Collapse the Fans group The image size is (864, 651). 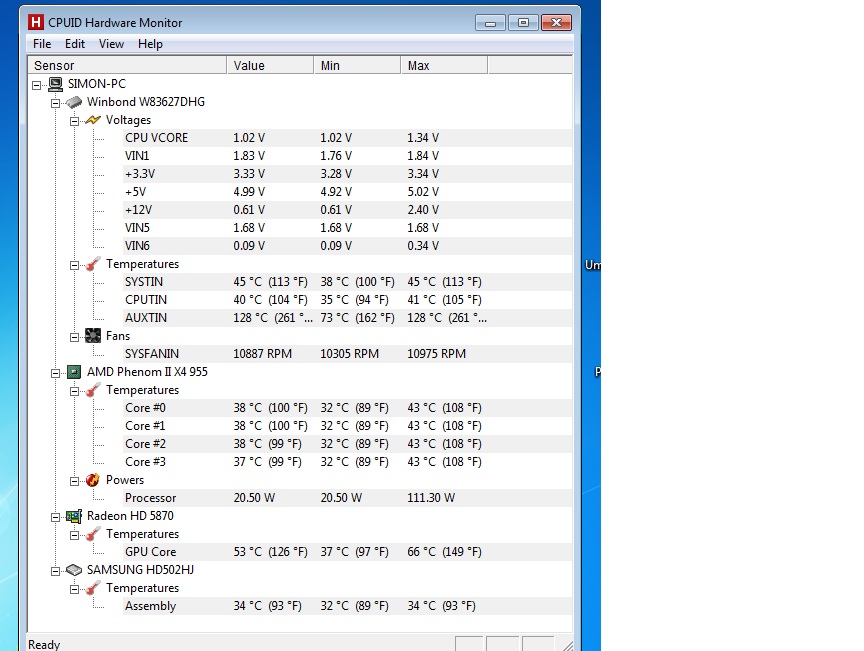coord(74,337)
